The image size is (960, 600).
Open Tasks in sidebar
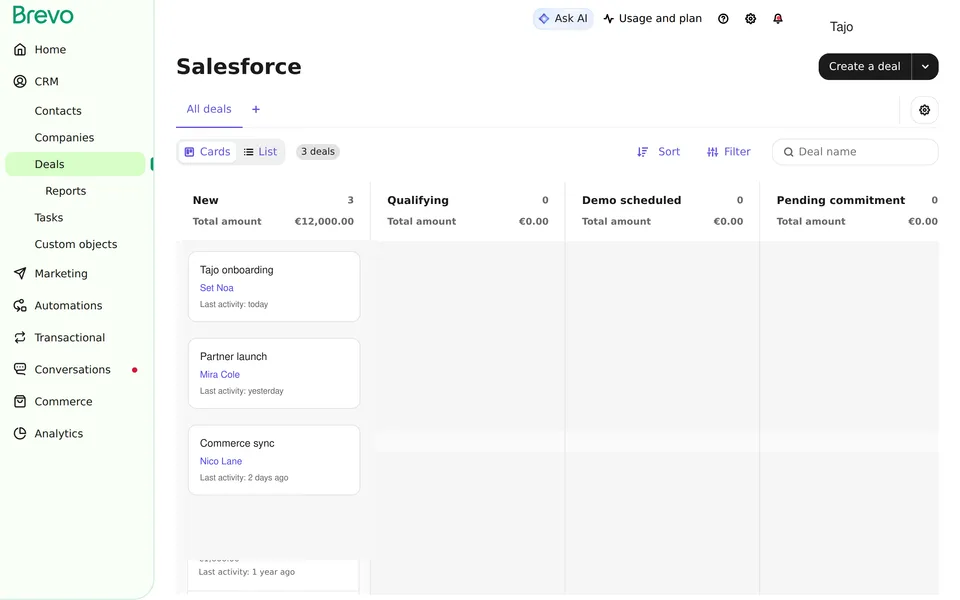click(x=49, y=217)
